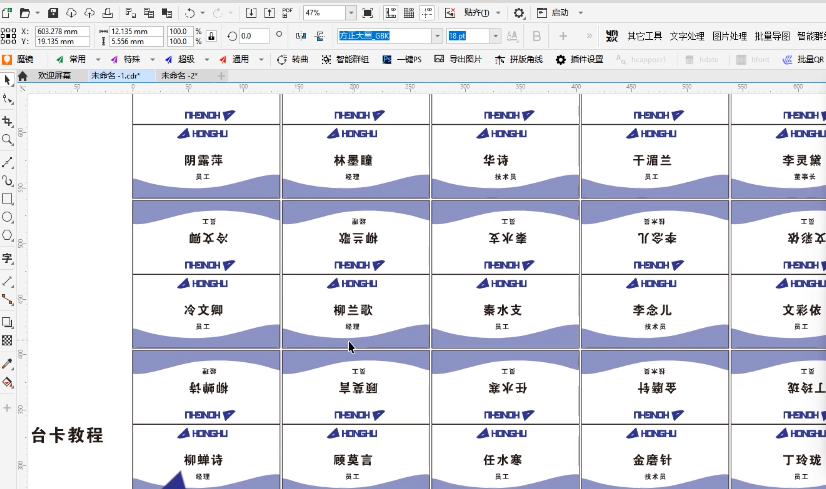Expand the font name list arrow
This screenshot has height=489, width=826.
click(x=436, y=36)
